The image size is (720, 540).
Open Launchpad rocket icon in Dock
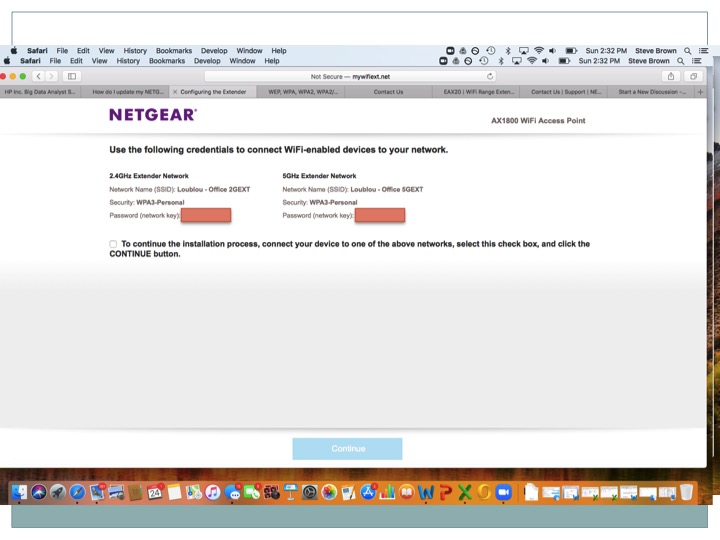pyautogui.click(x=58, y=493)
